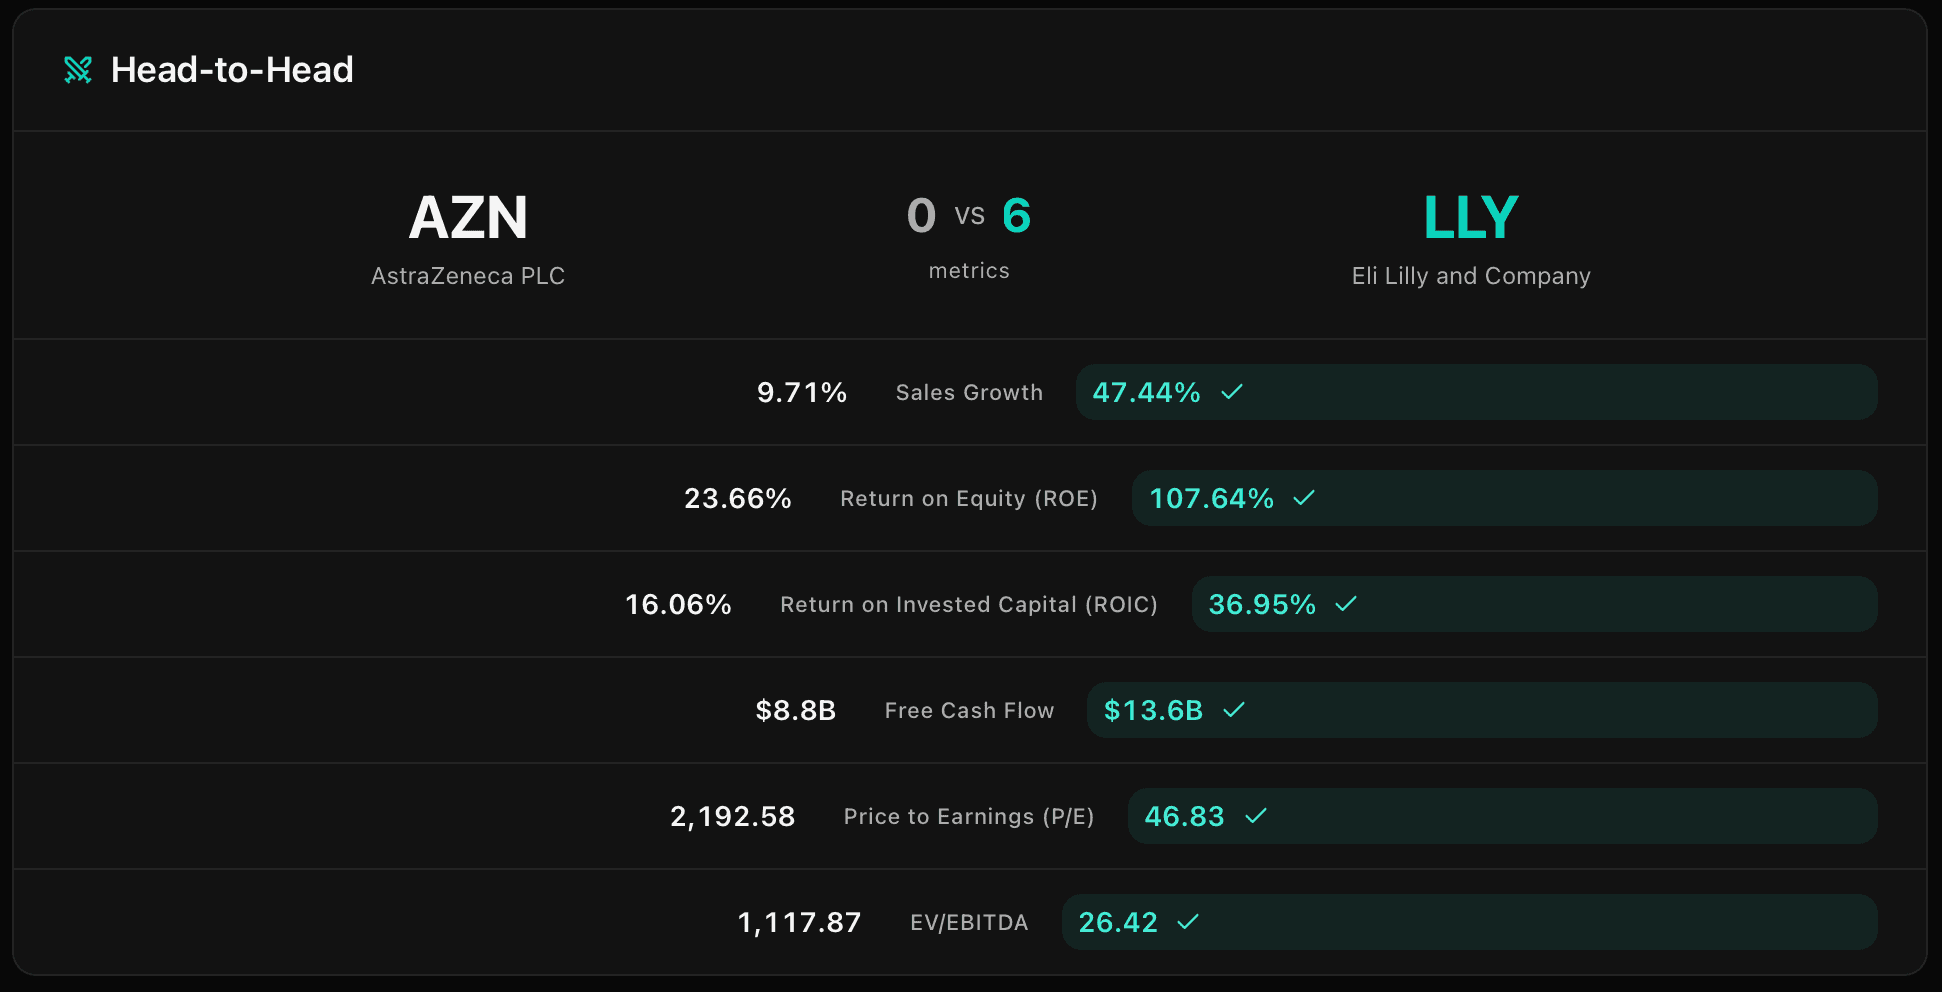The width and height of the screenshot is (1942, 992).
Task: Click the checkmark beside 47.44% Sales Growth
Action: point(1232,392)
